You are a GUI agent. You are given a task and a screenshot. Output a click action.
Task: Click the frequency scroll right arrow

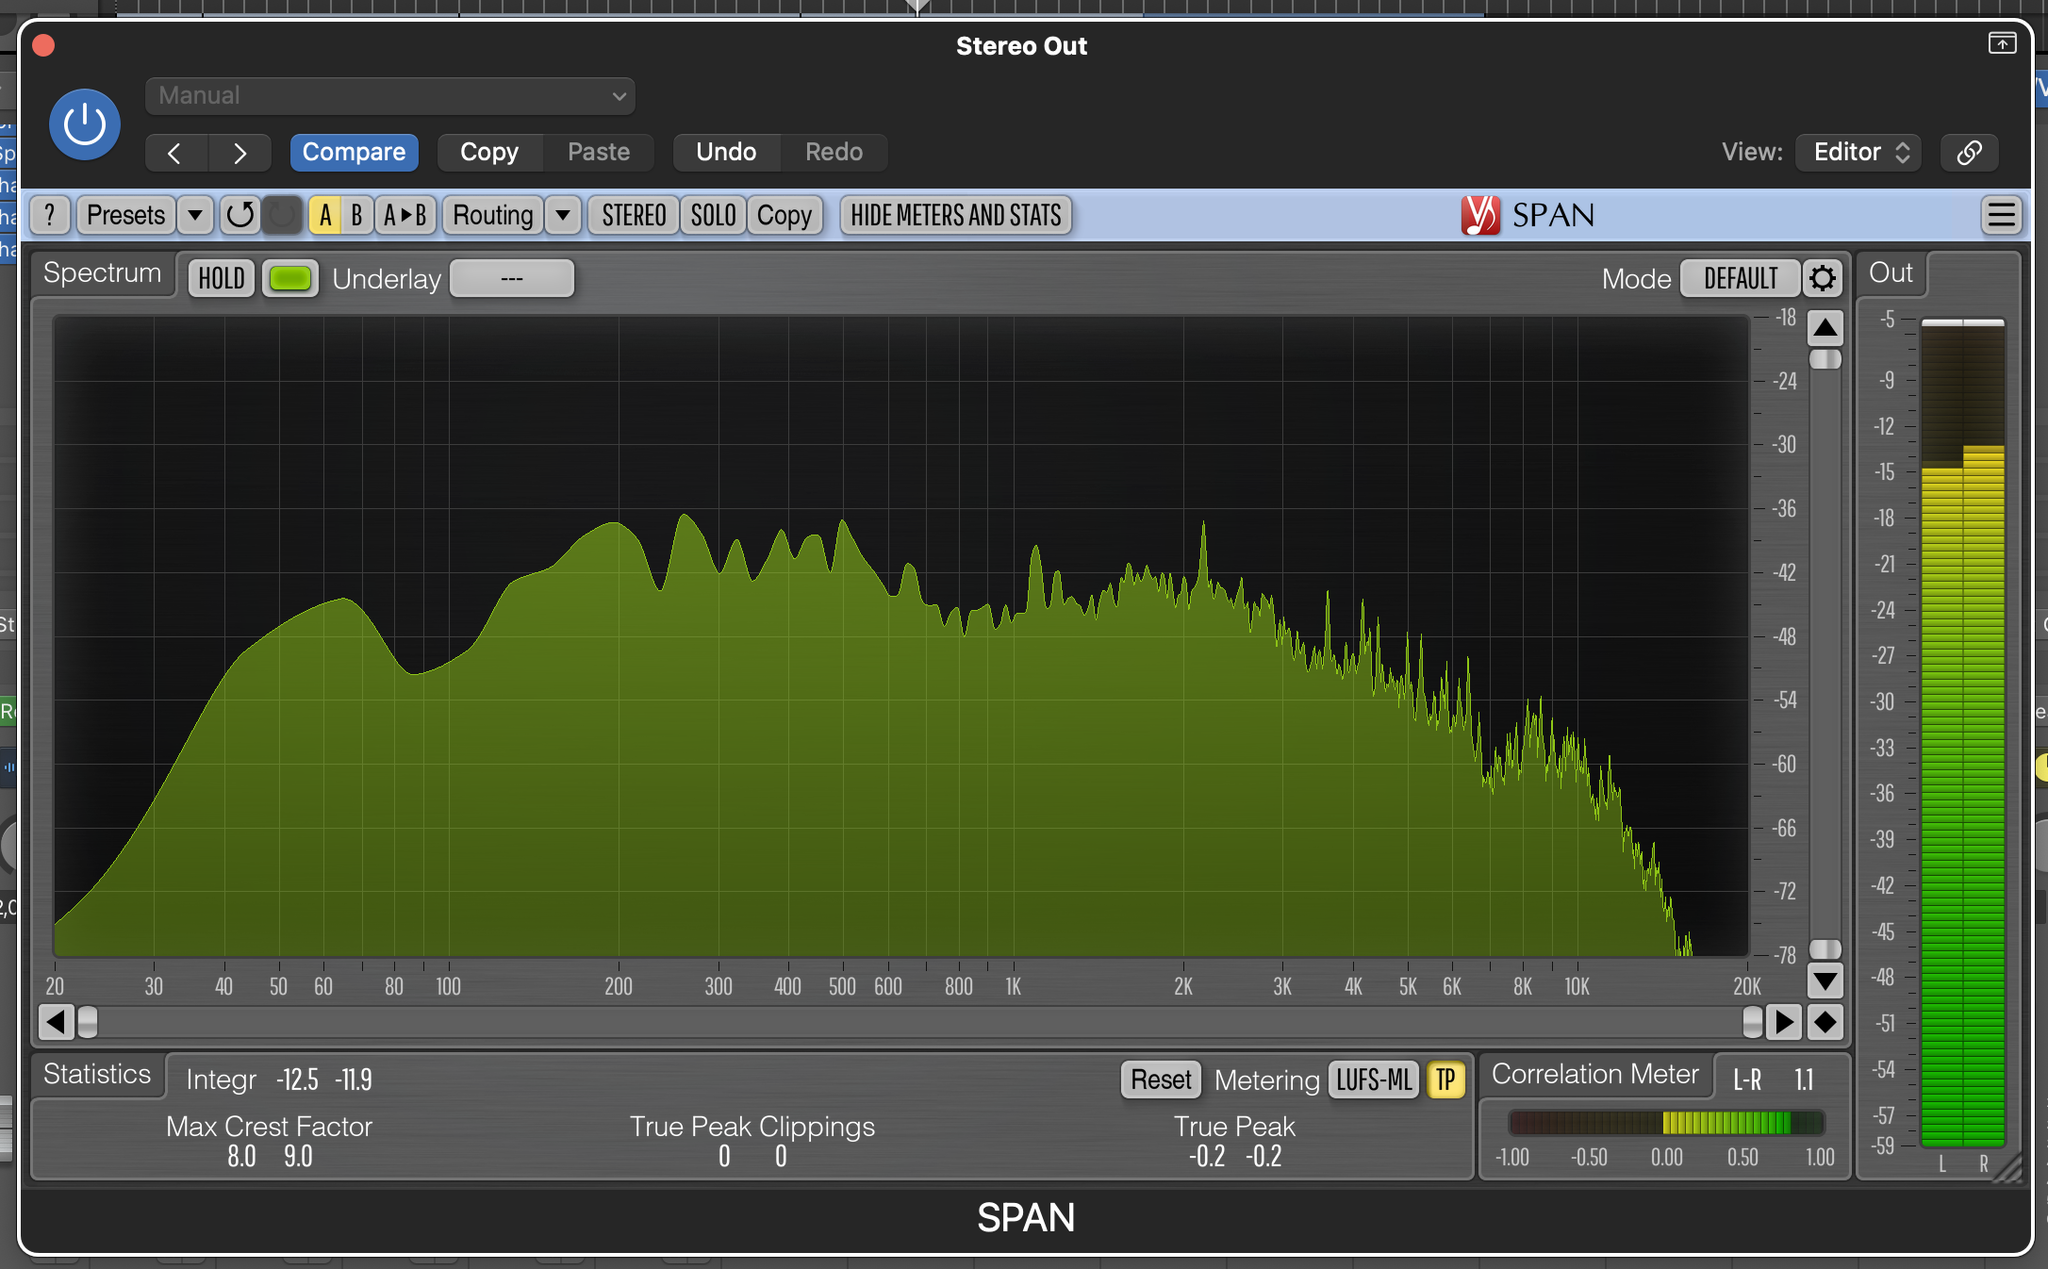click(x=1784, y=1022)
